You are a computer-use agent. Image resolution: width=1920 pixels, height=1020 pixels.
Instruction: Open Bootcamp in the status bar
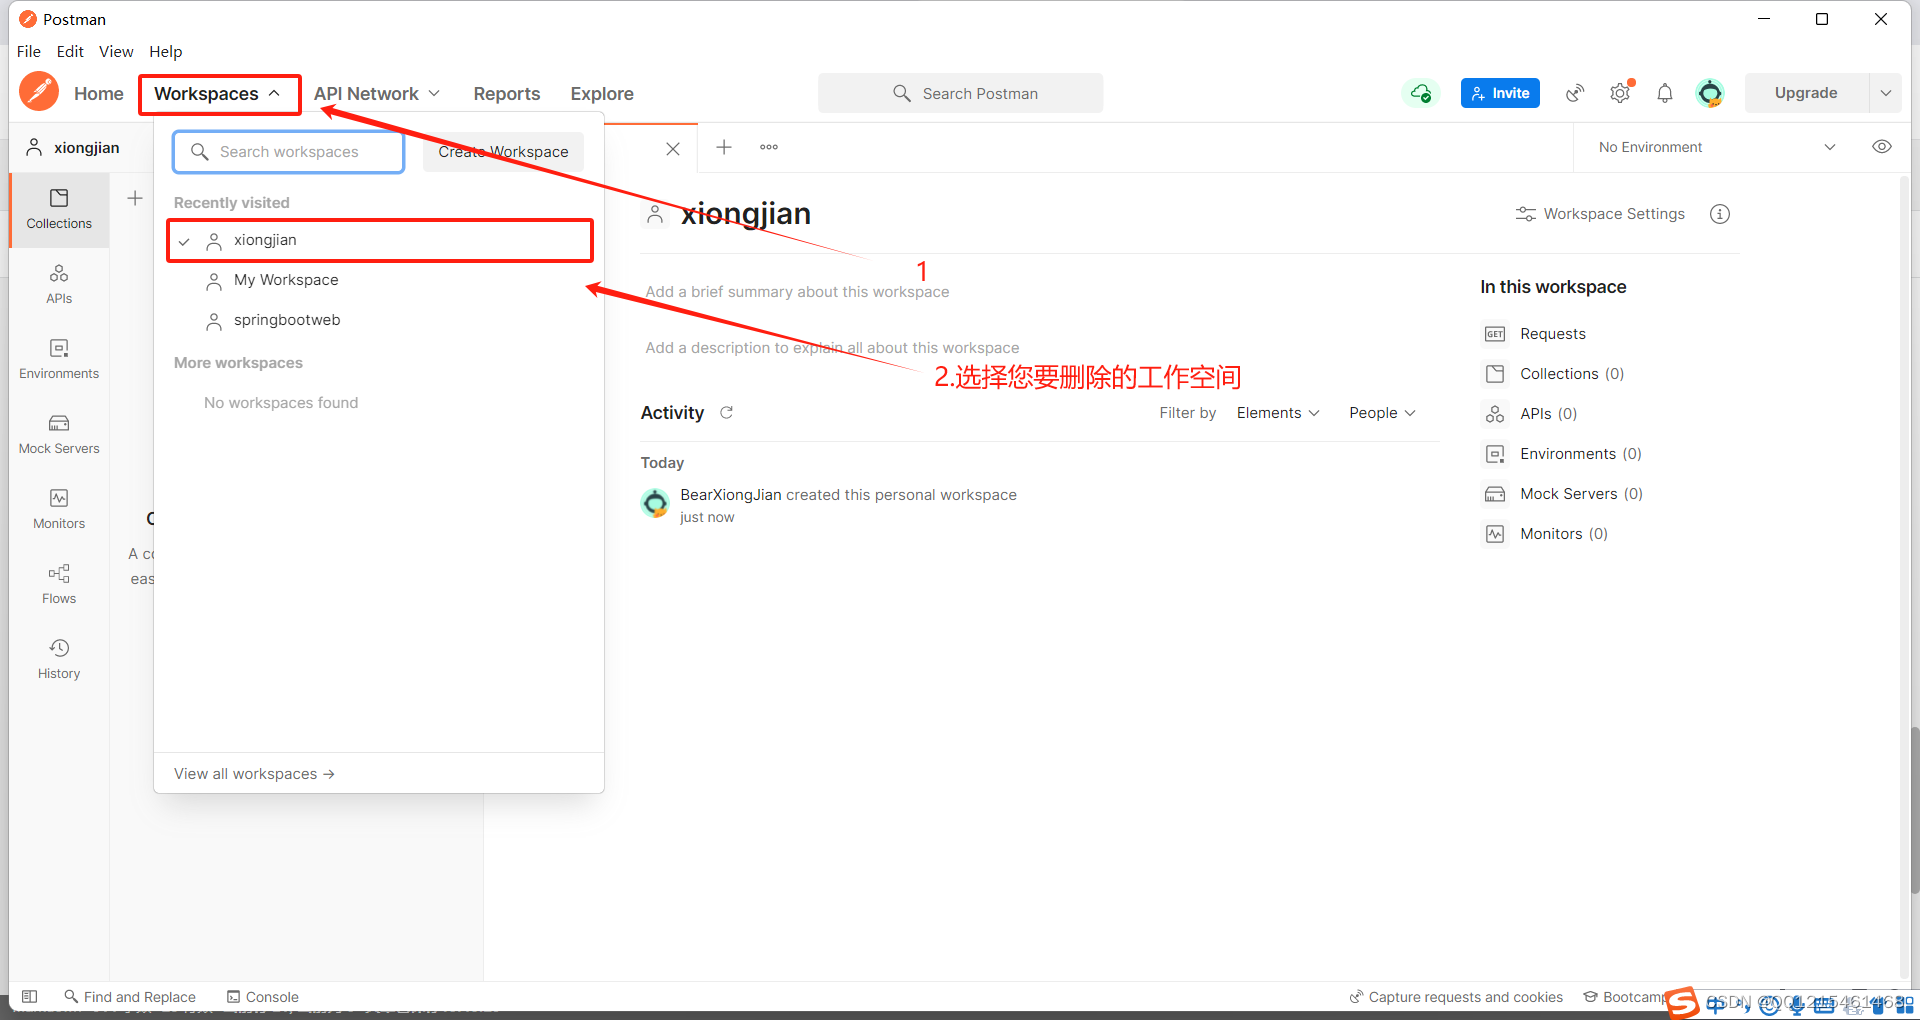tap(1625, 996)
